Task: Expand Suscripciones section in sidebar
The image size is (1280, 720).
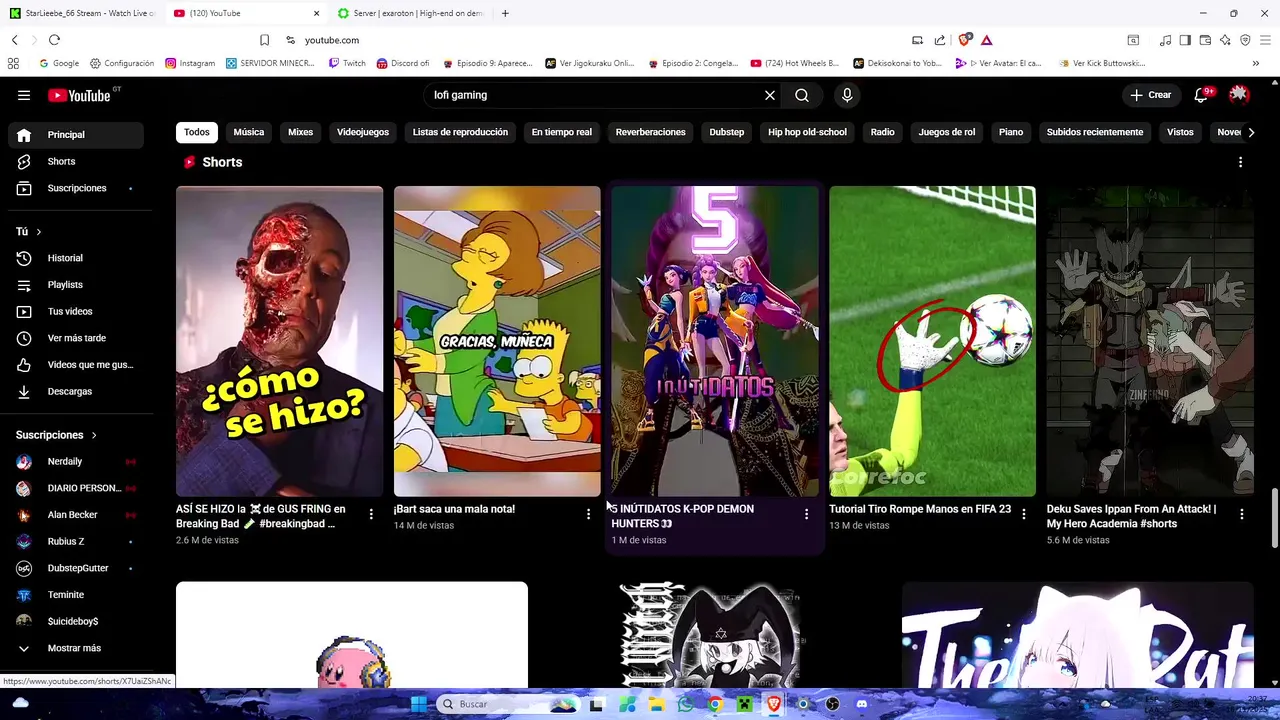Action: (x=94, y=435)
